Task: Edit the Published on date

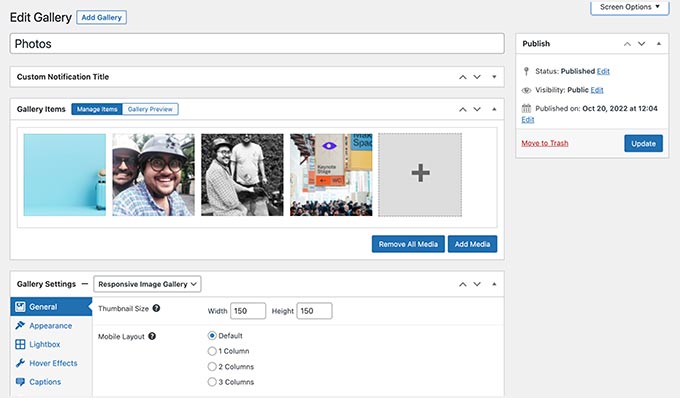Action: (x=528, y=120)
